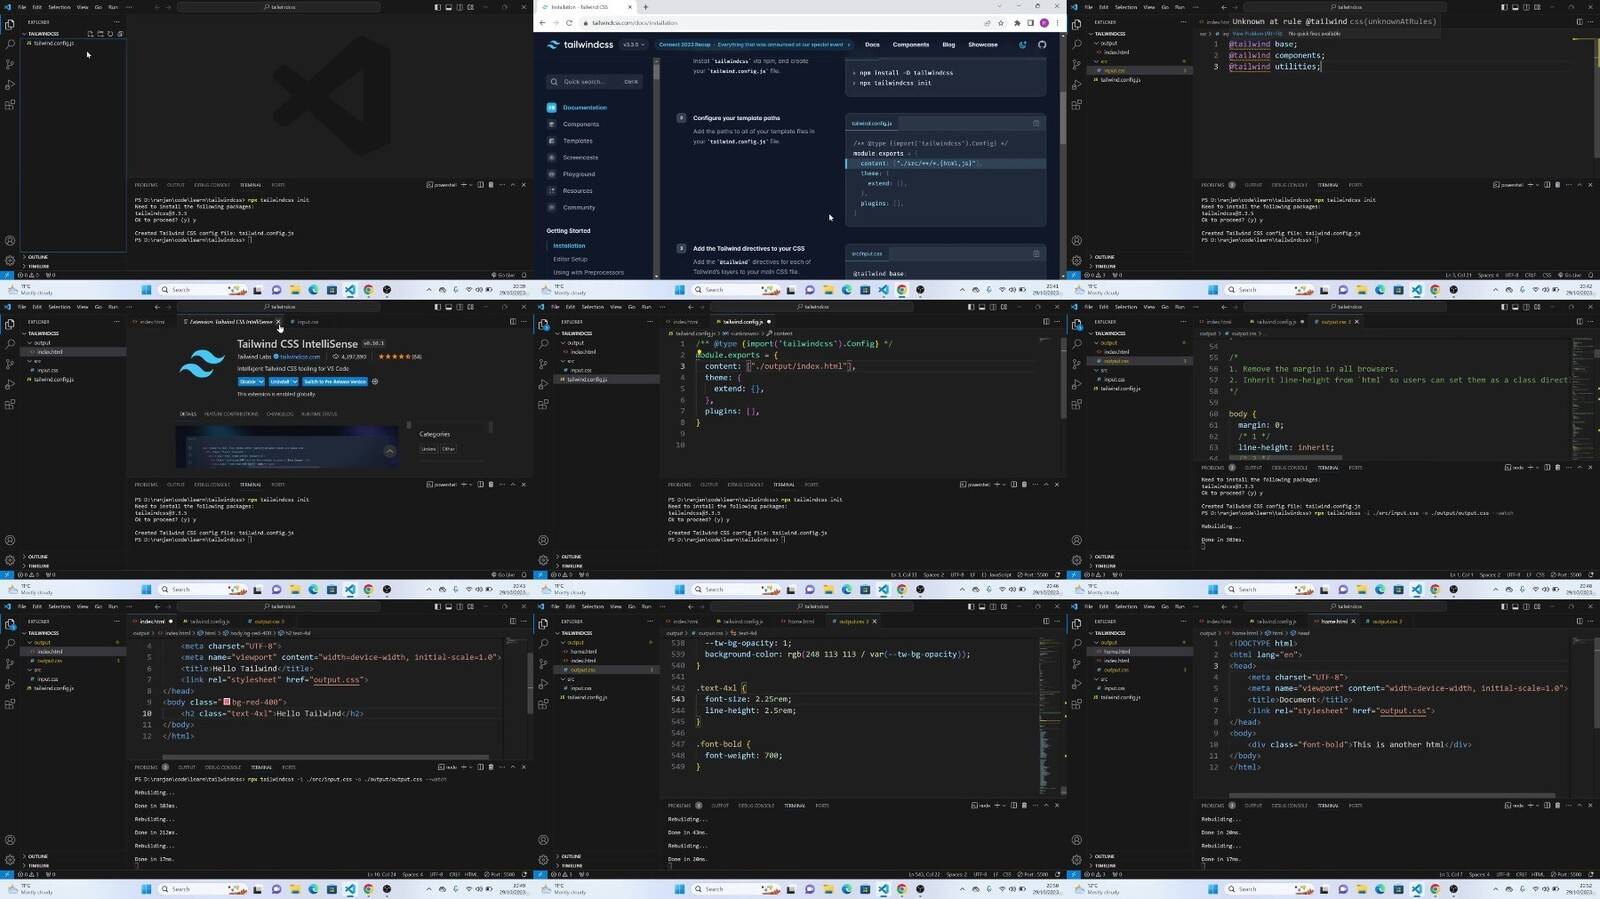
Task: Open Search view in empty-editor VS Code activity bar
Action: click(x=10, y=44)
